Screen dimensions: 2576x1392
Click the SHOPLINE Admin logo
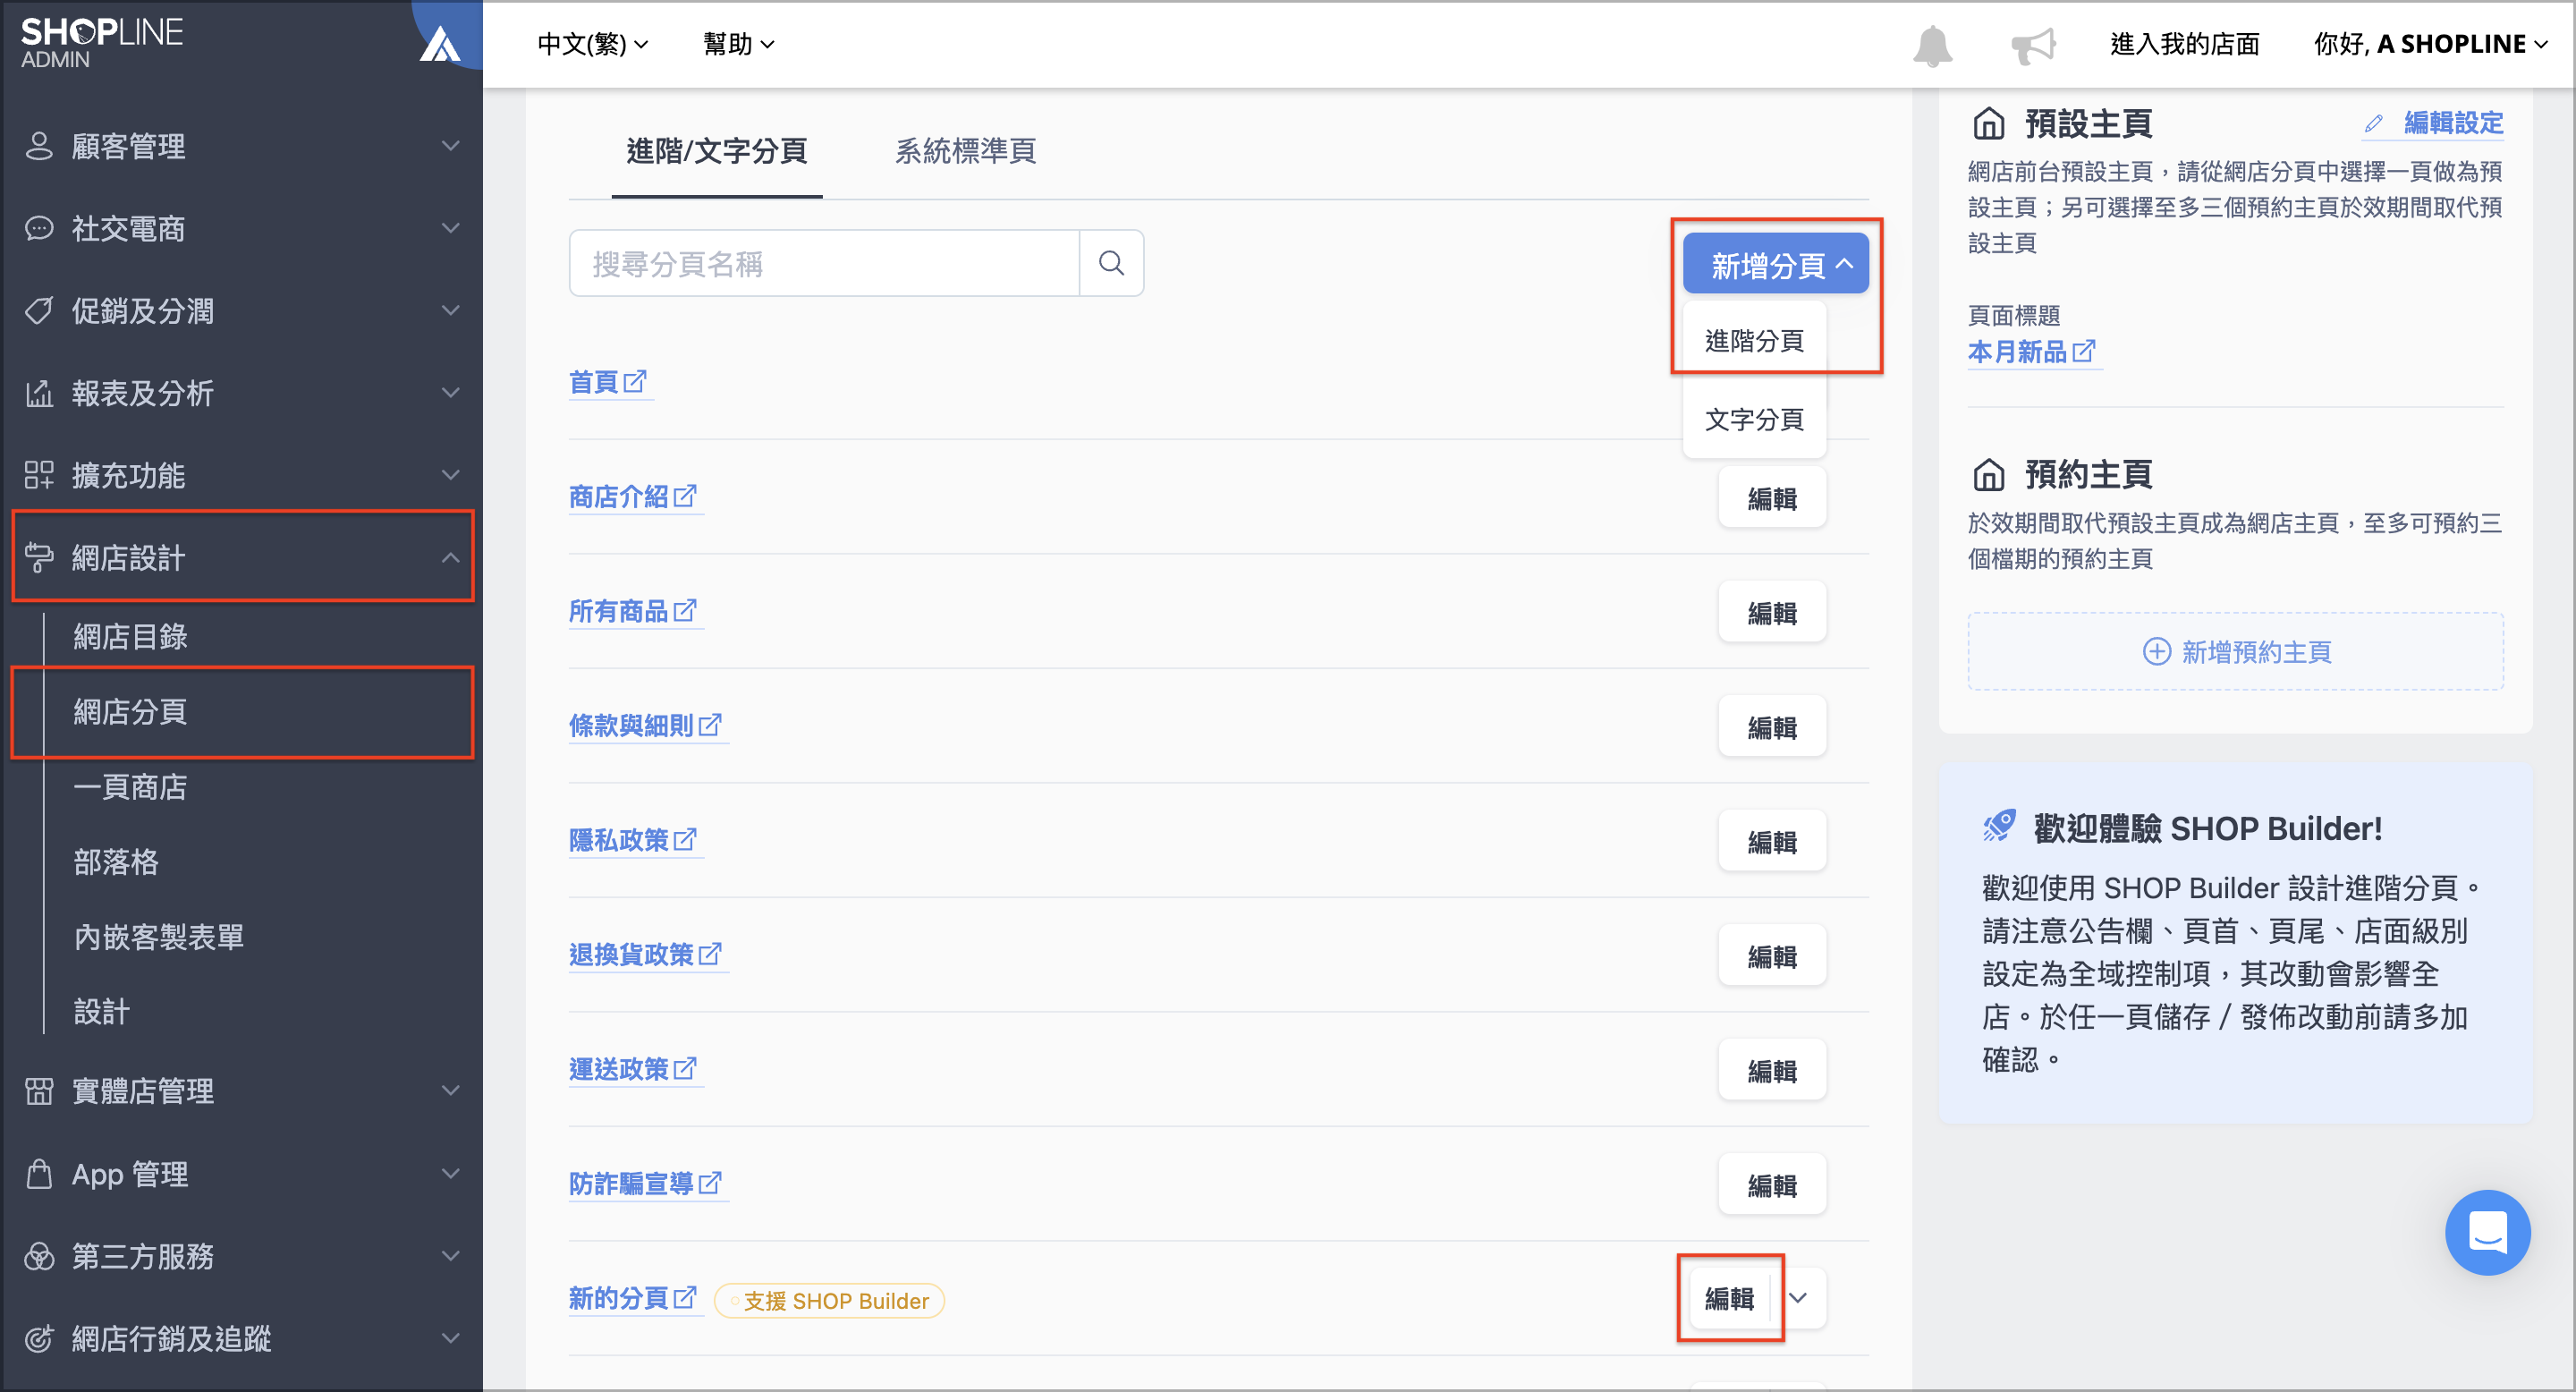pos(101,43)
